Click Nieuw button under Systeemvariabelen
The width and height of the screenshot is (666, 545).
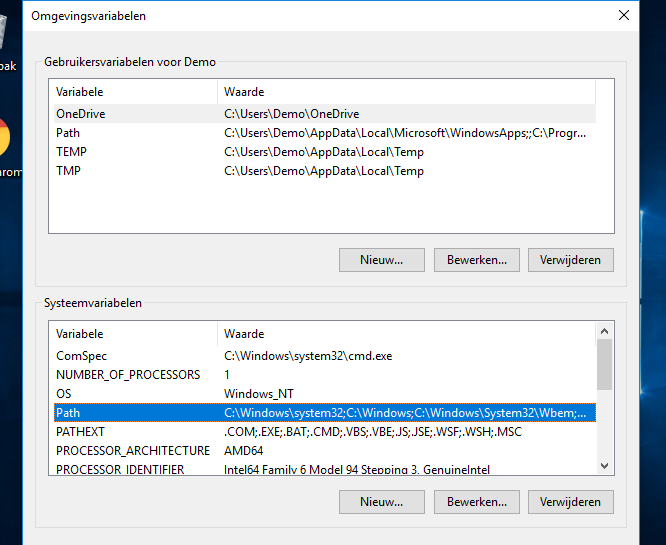[x=382, y=502]
